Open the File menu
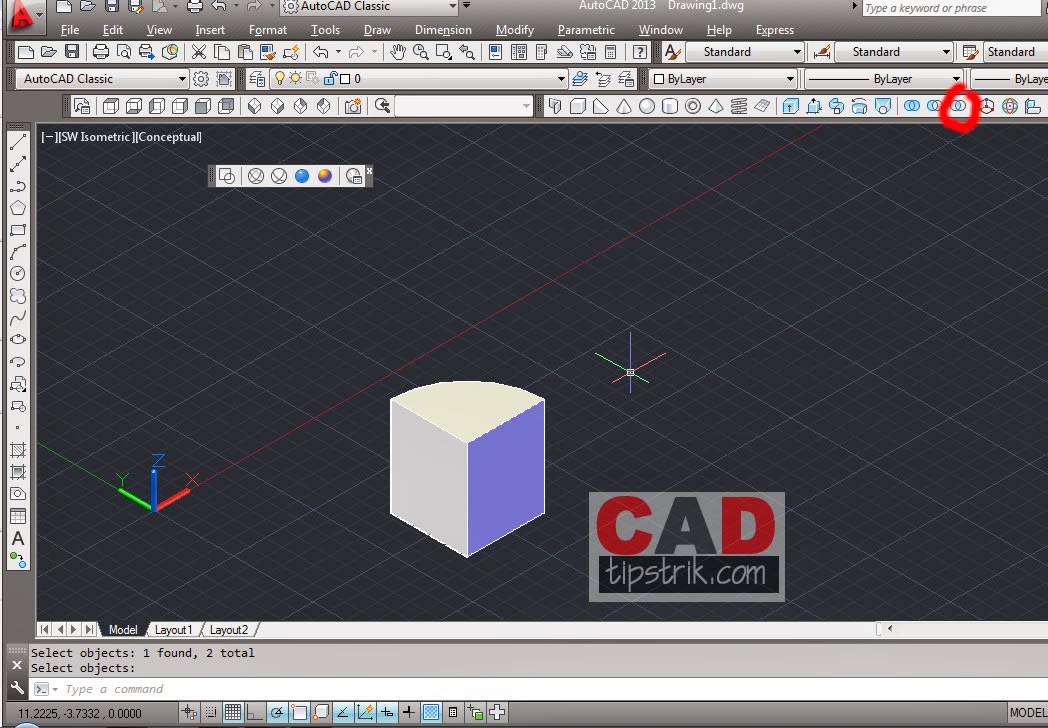 70,30
